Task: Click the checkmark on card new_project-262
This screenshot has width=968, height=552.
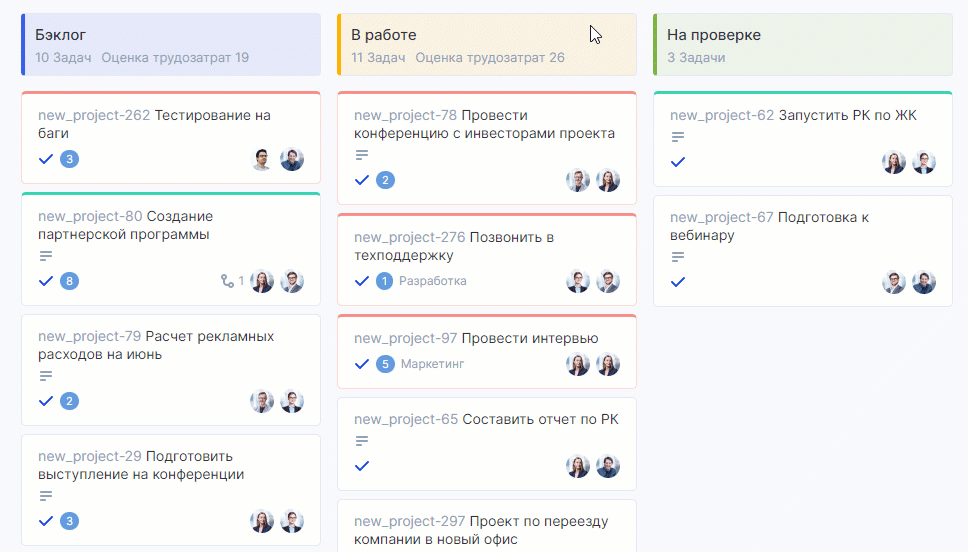Action: [x=46, y=159]
